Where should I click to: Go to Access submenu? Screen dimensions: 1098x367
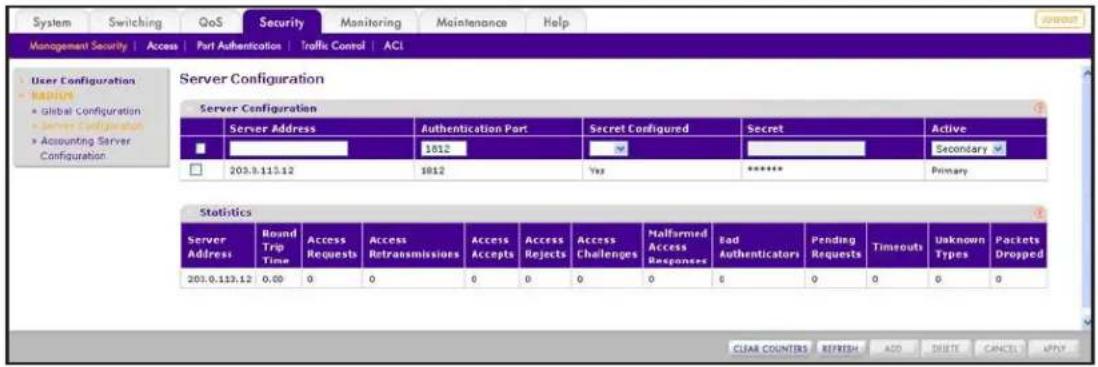[x=161, y=46]
